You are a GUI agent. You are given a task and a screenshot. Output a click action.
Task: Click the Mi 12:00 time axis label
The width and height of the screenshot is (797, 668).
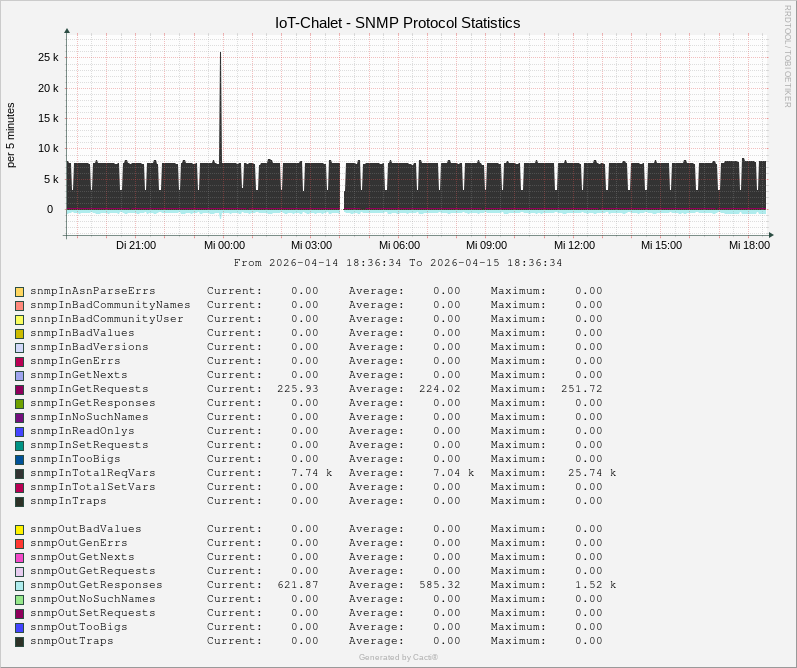tap(574, 245)
